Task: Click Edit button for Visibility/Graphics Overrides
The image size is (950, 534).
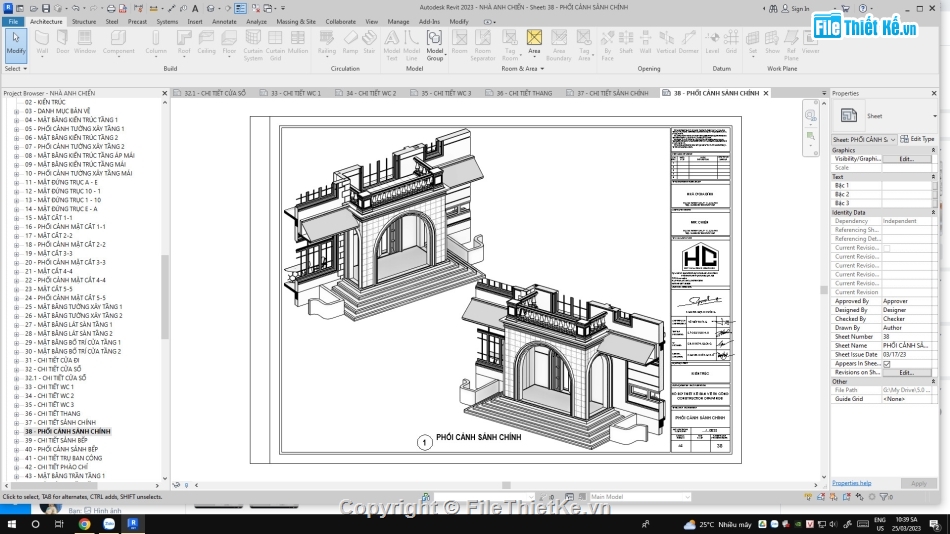Action: pos(906,159)
